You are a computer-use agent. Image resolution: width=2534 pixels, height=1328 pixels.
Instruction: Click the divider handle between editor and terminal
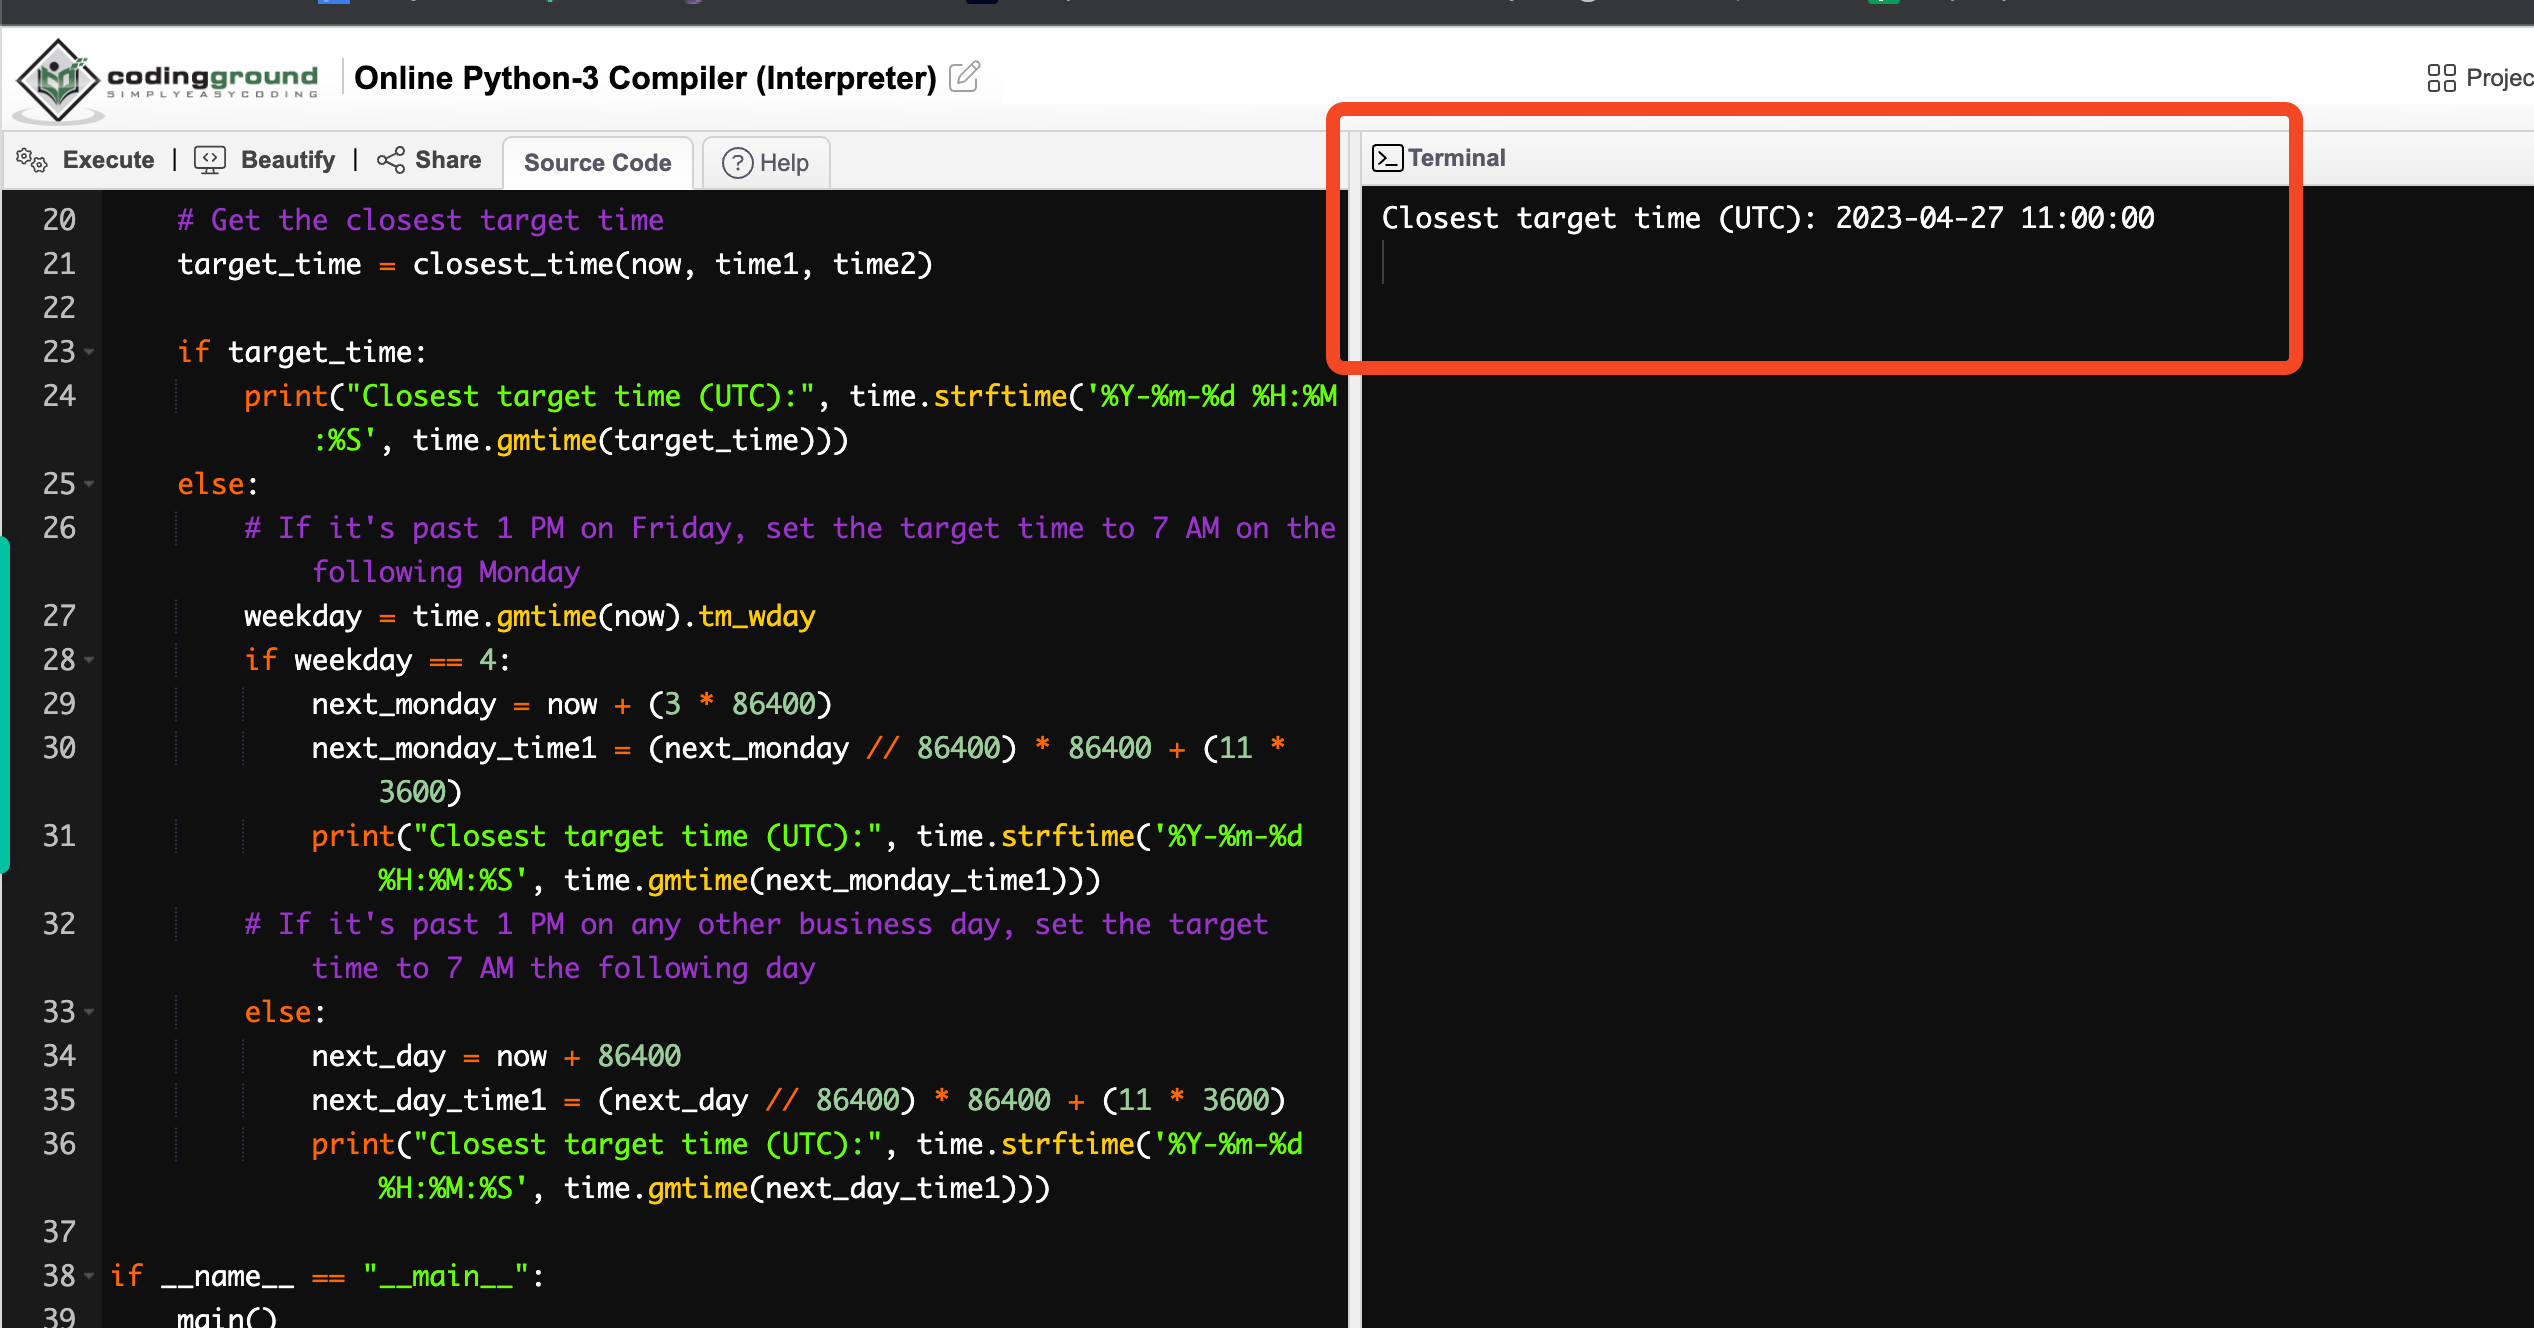[x=1354, y=730]
